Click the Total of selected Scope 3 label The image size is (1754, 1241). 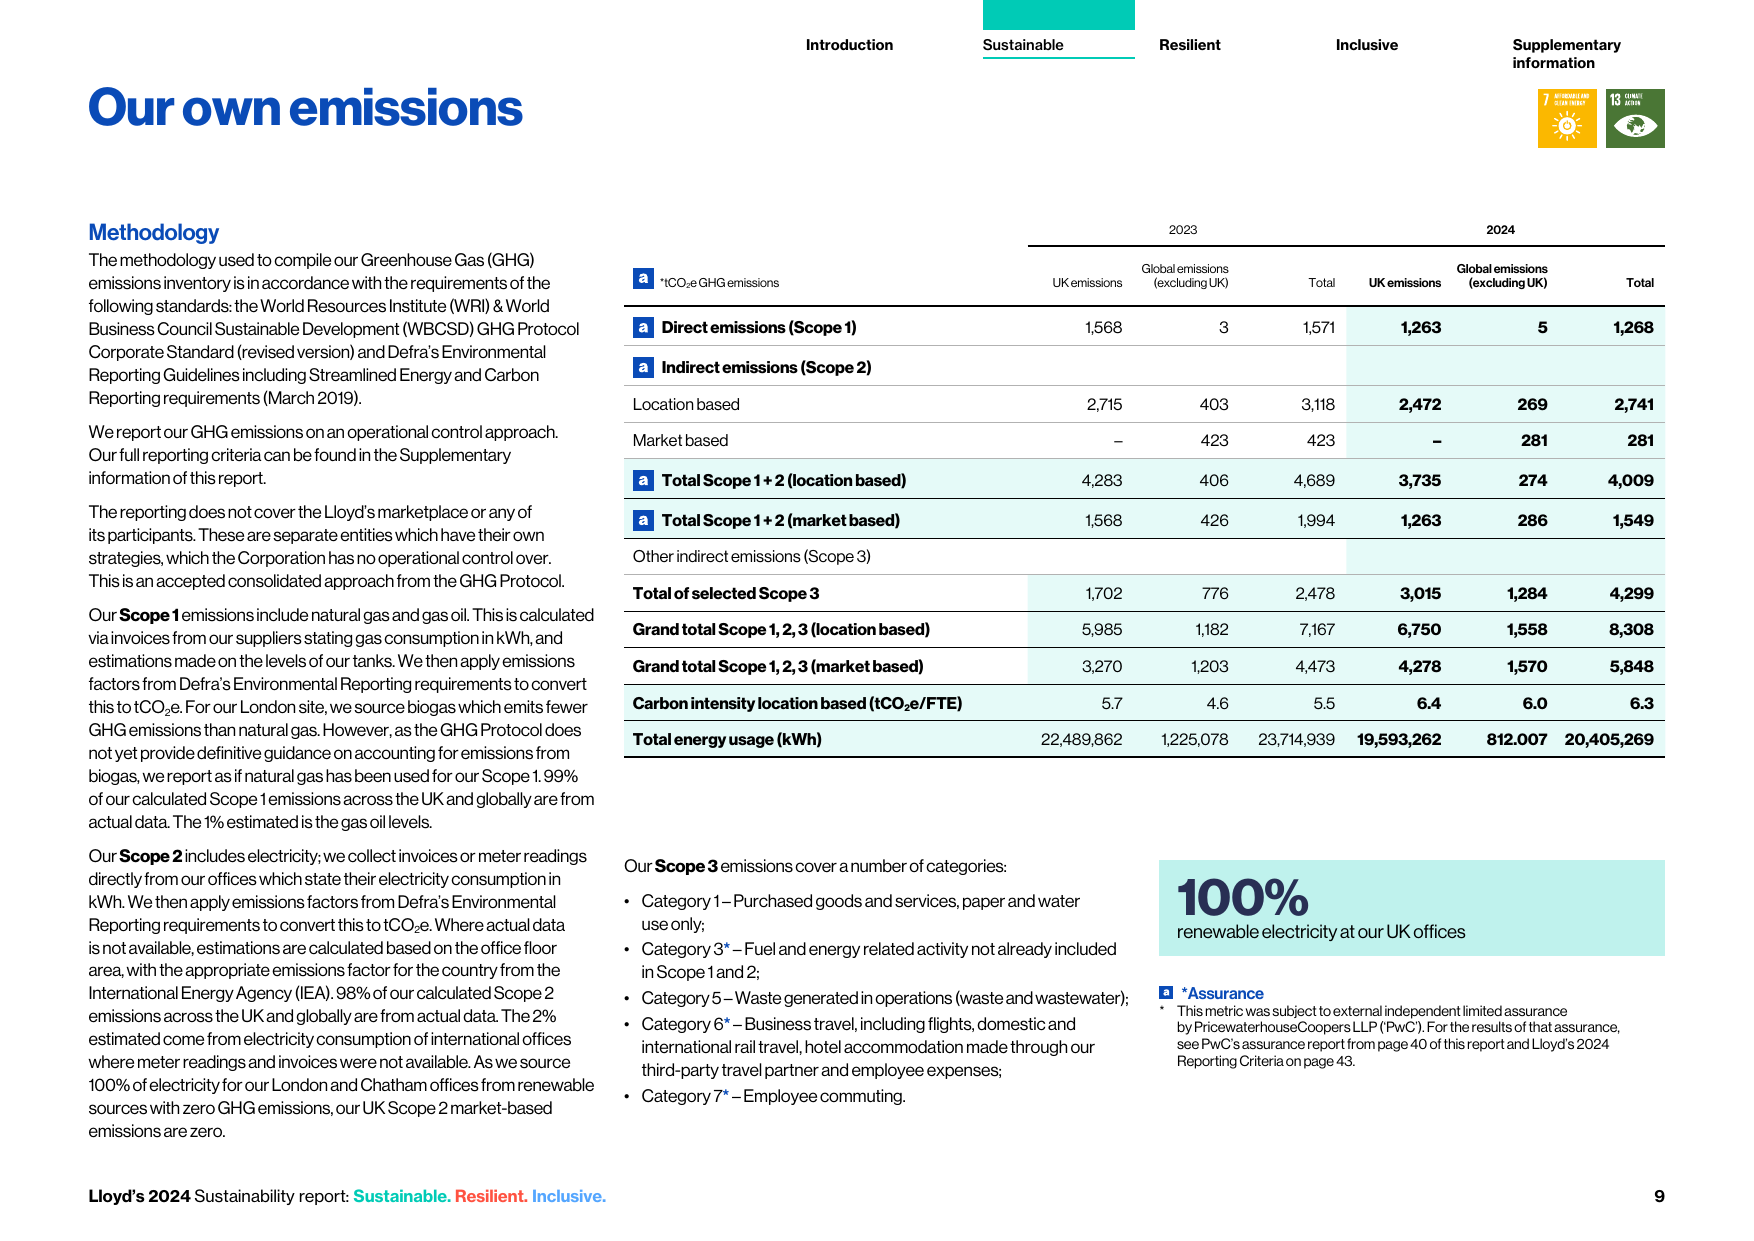[x=725, y=593]
